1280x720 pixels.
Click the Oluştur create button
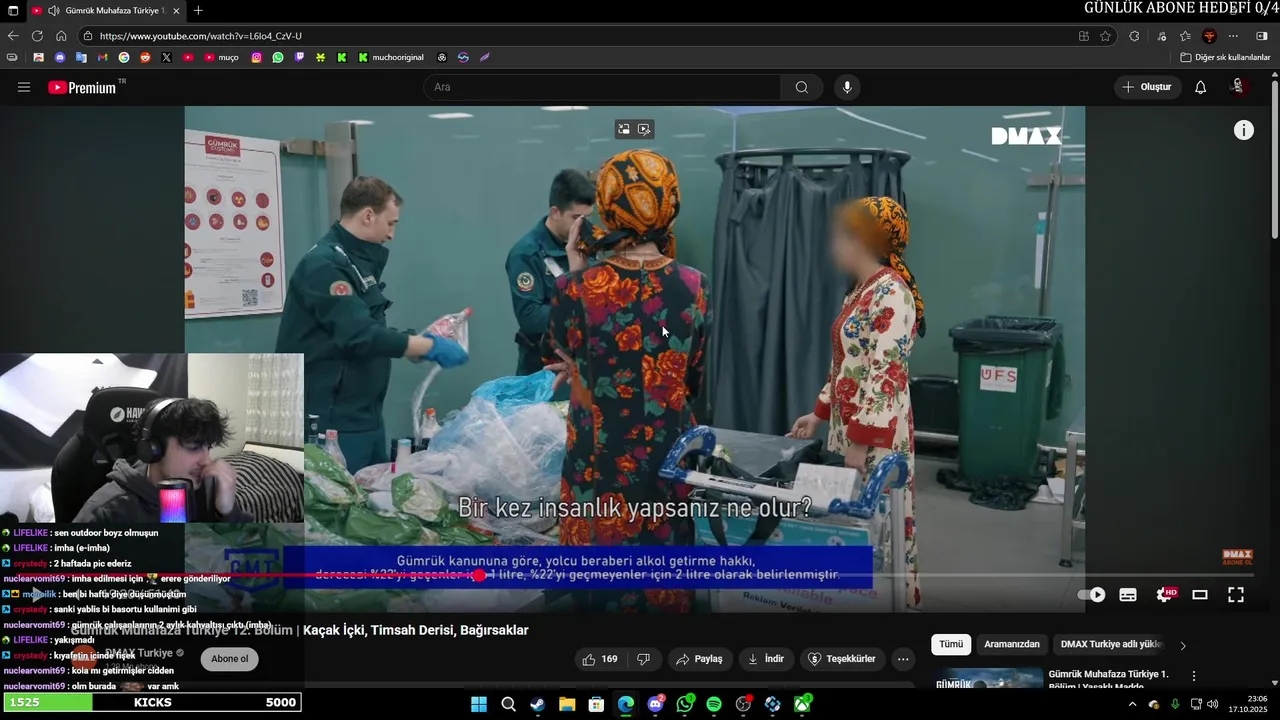click(1147, 87)
